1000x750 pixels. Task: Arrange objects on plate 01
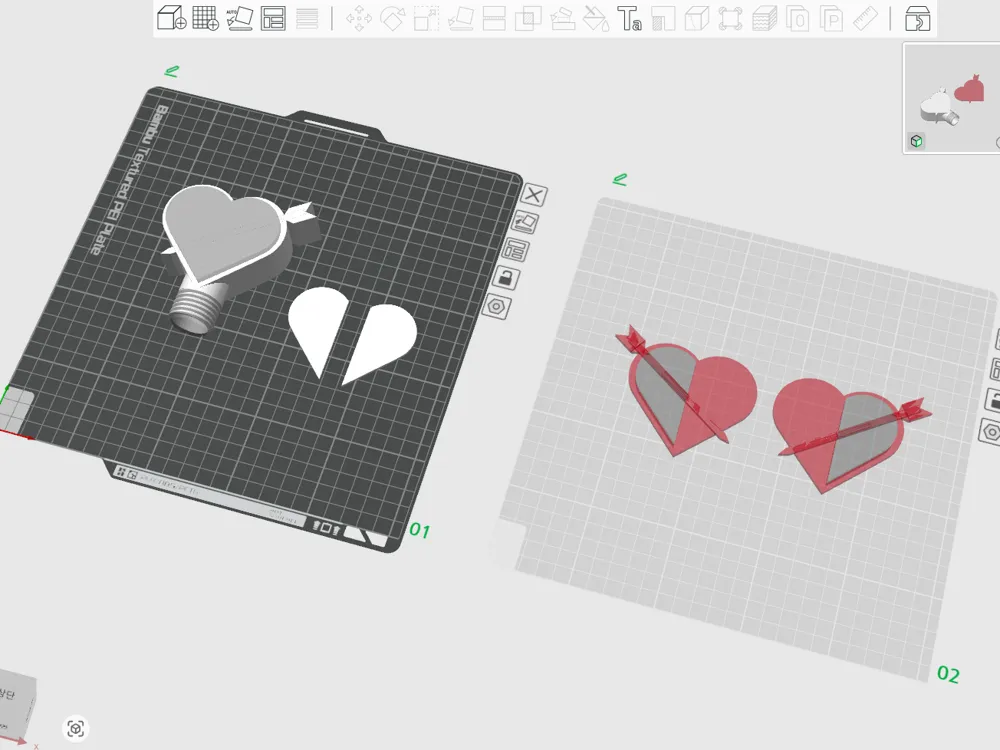[x=515, y=250]
